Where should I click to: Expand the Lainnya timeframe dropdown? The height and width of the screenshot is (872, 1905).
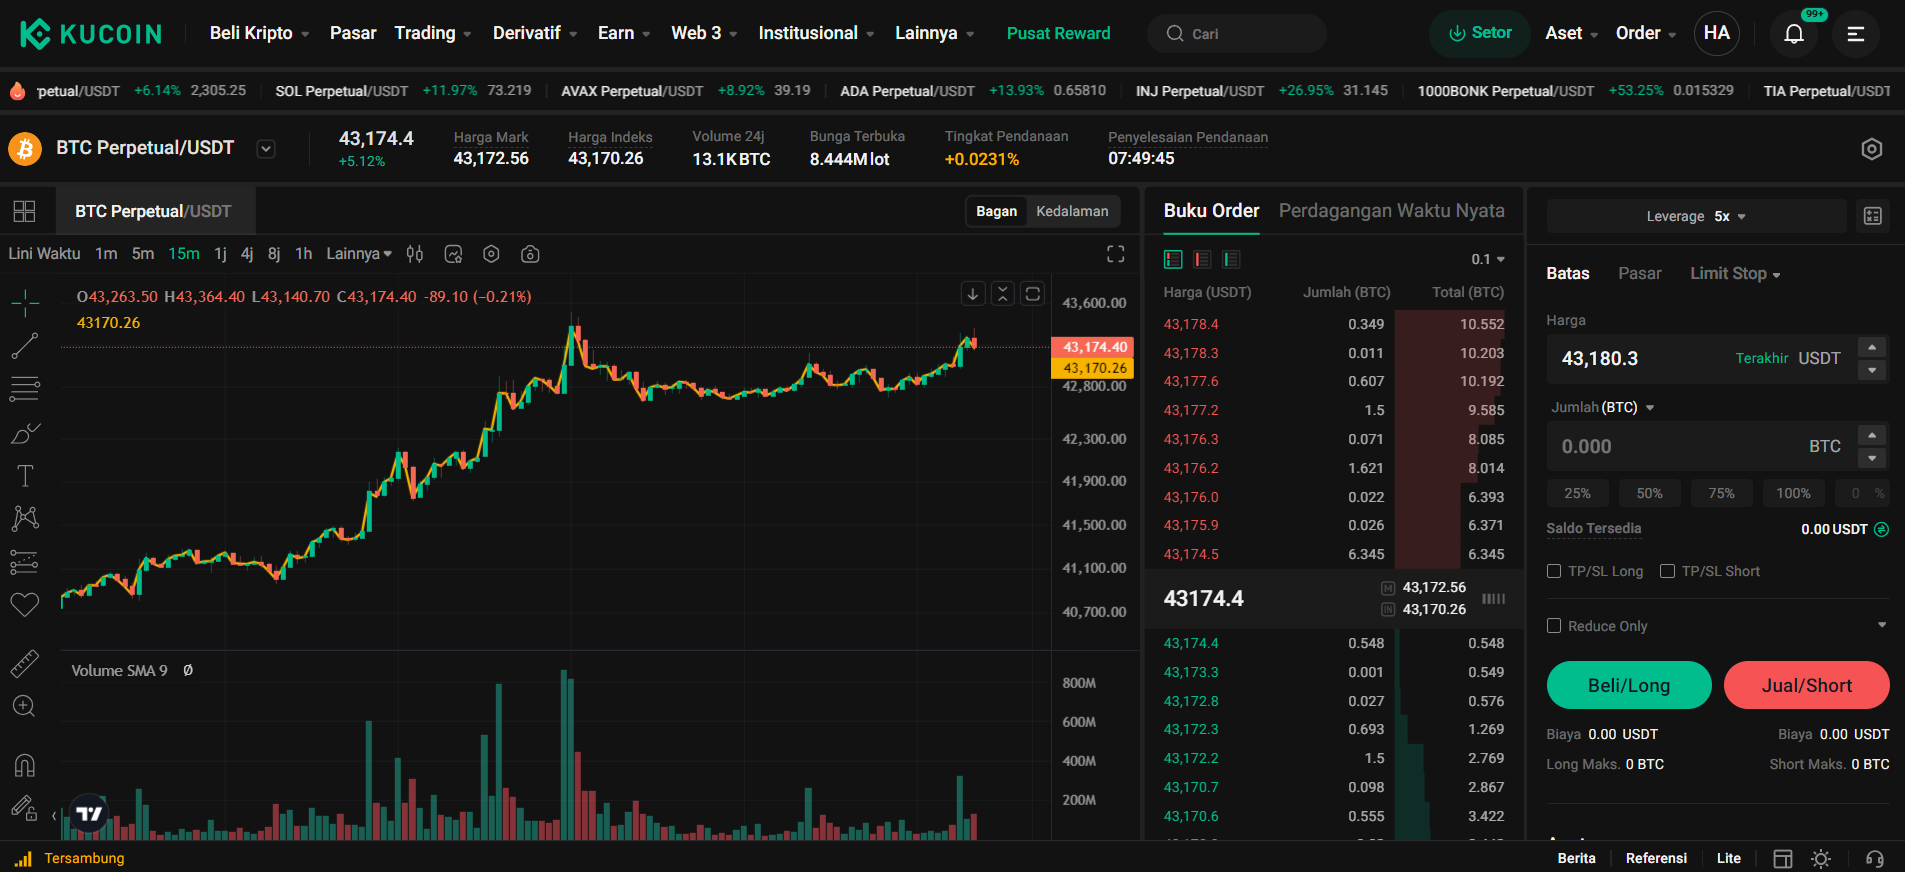click(x=359, y=254)
